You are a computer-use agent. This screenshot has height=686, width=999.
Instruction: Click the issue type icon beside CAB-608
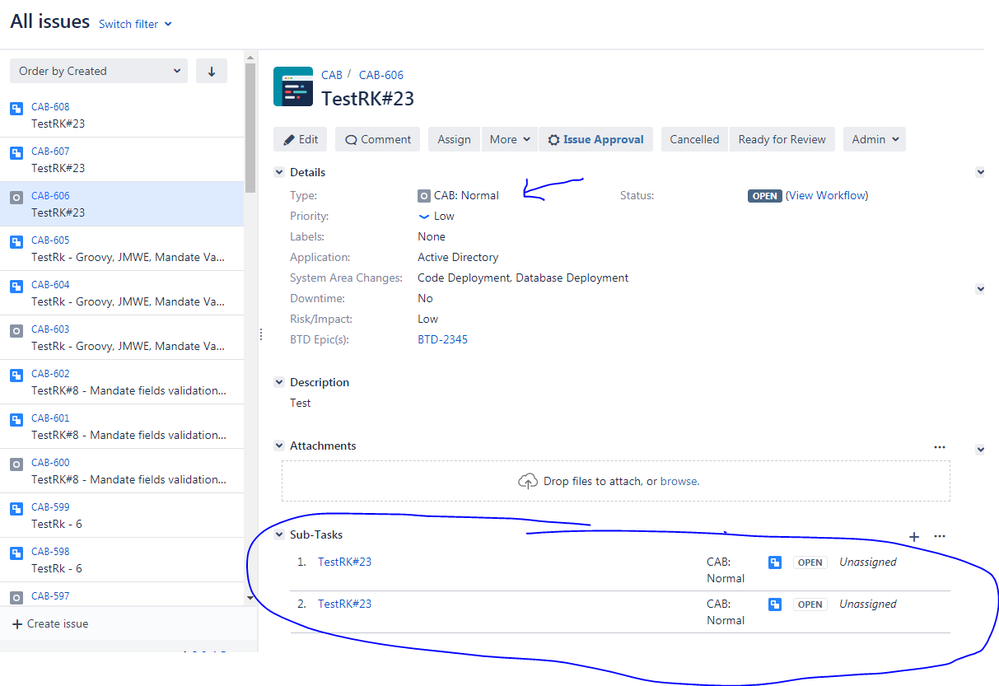click(x=17, y=108)
